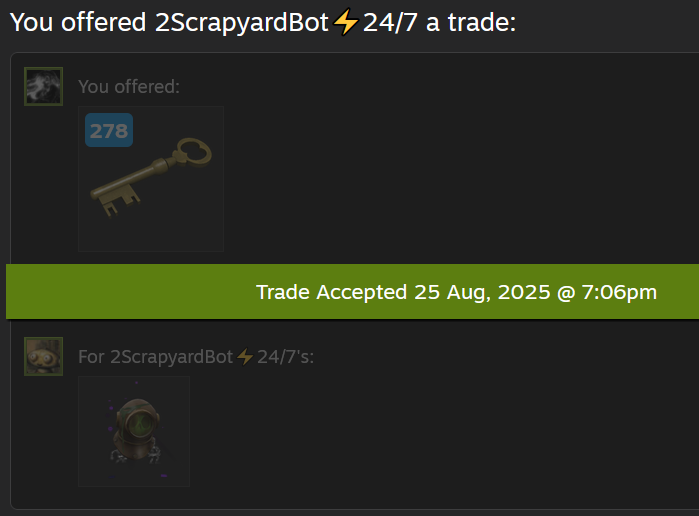This screenshot has height=516, width=699.
Task: Click "For 2ScrapyardBot" name in lower label
Action: pyautogui.click(x=155, y=357)
